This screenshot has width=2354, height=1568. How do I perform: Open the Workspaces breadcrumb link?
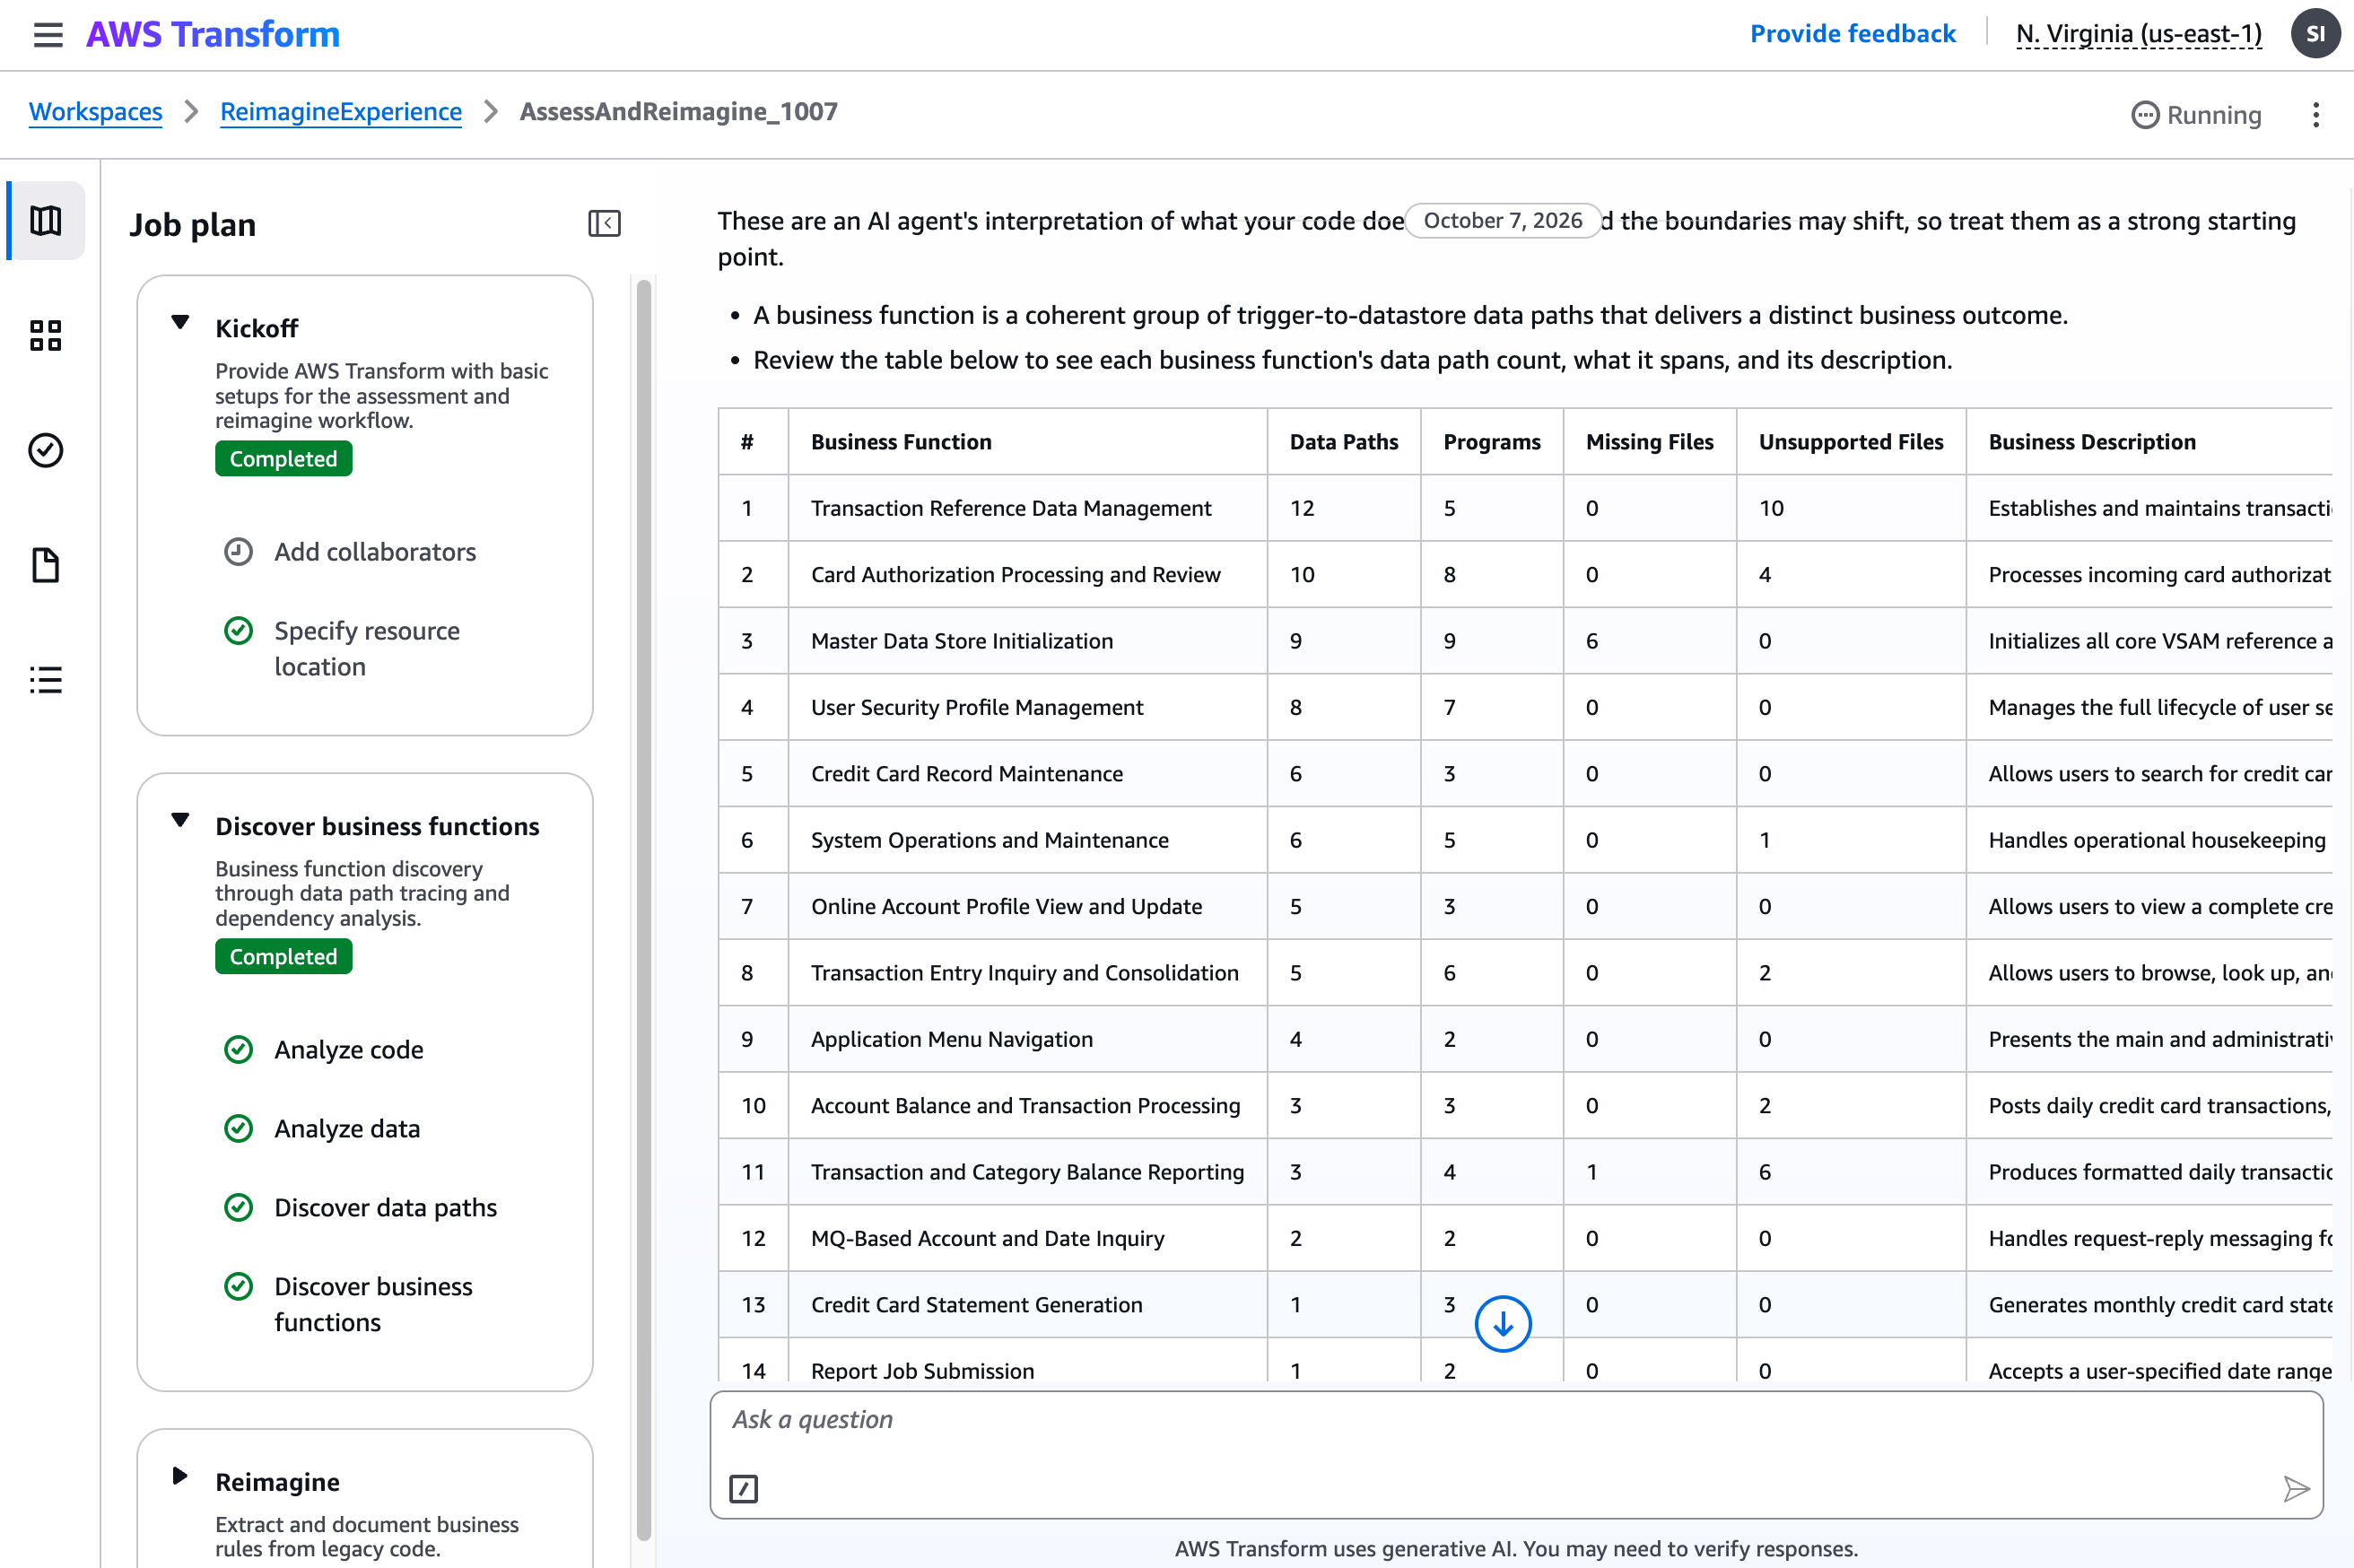[95, 111]
